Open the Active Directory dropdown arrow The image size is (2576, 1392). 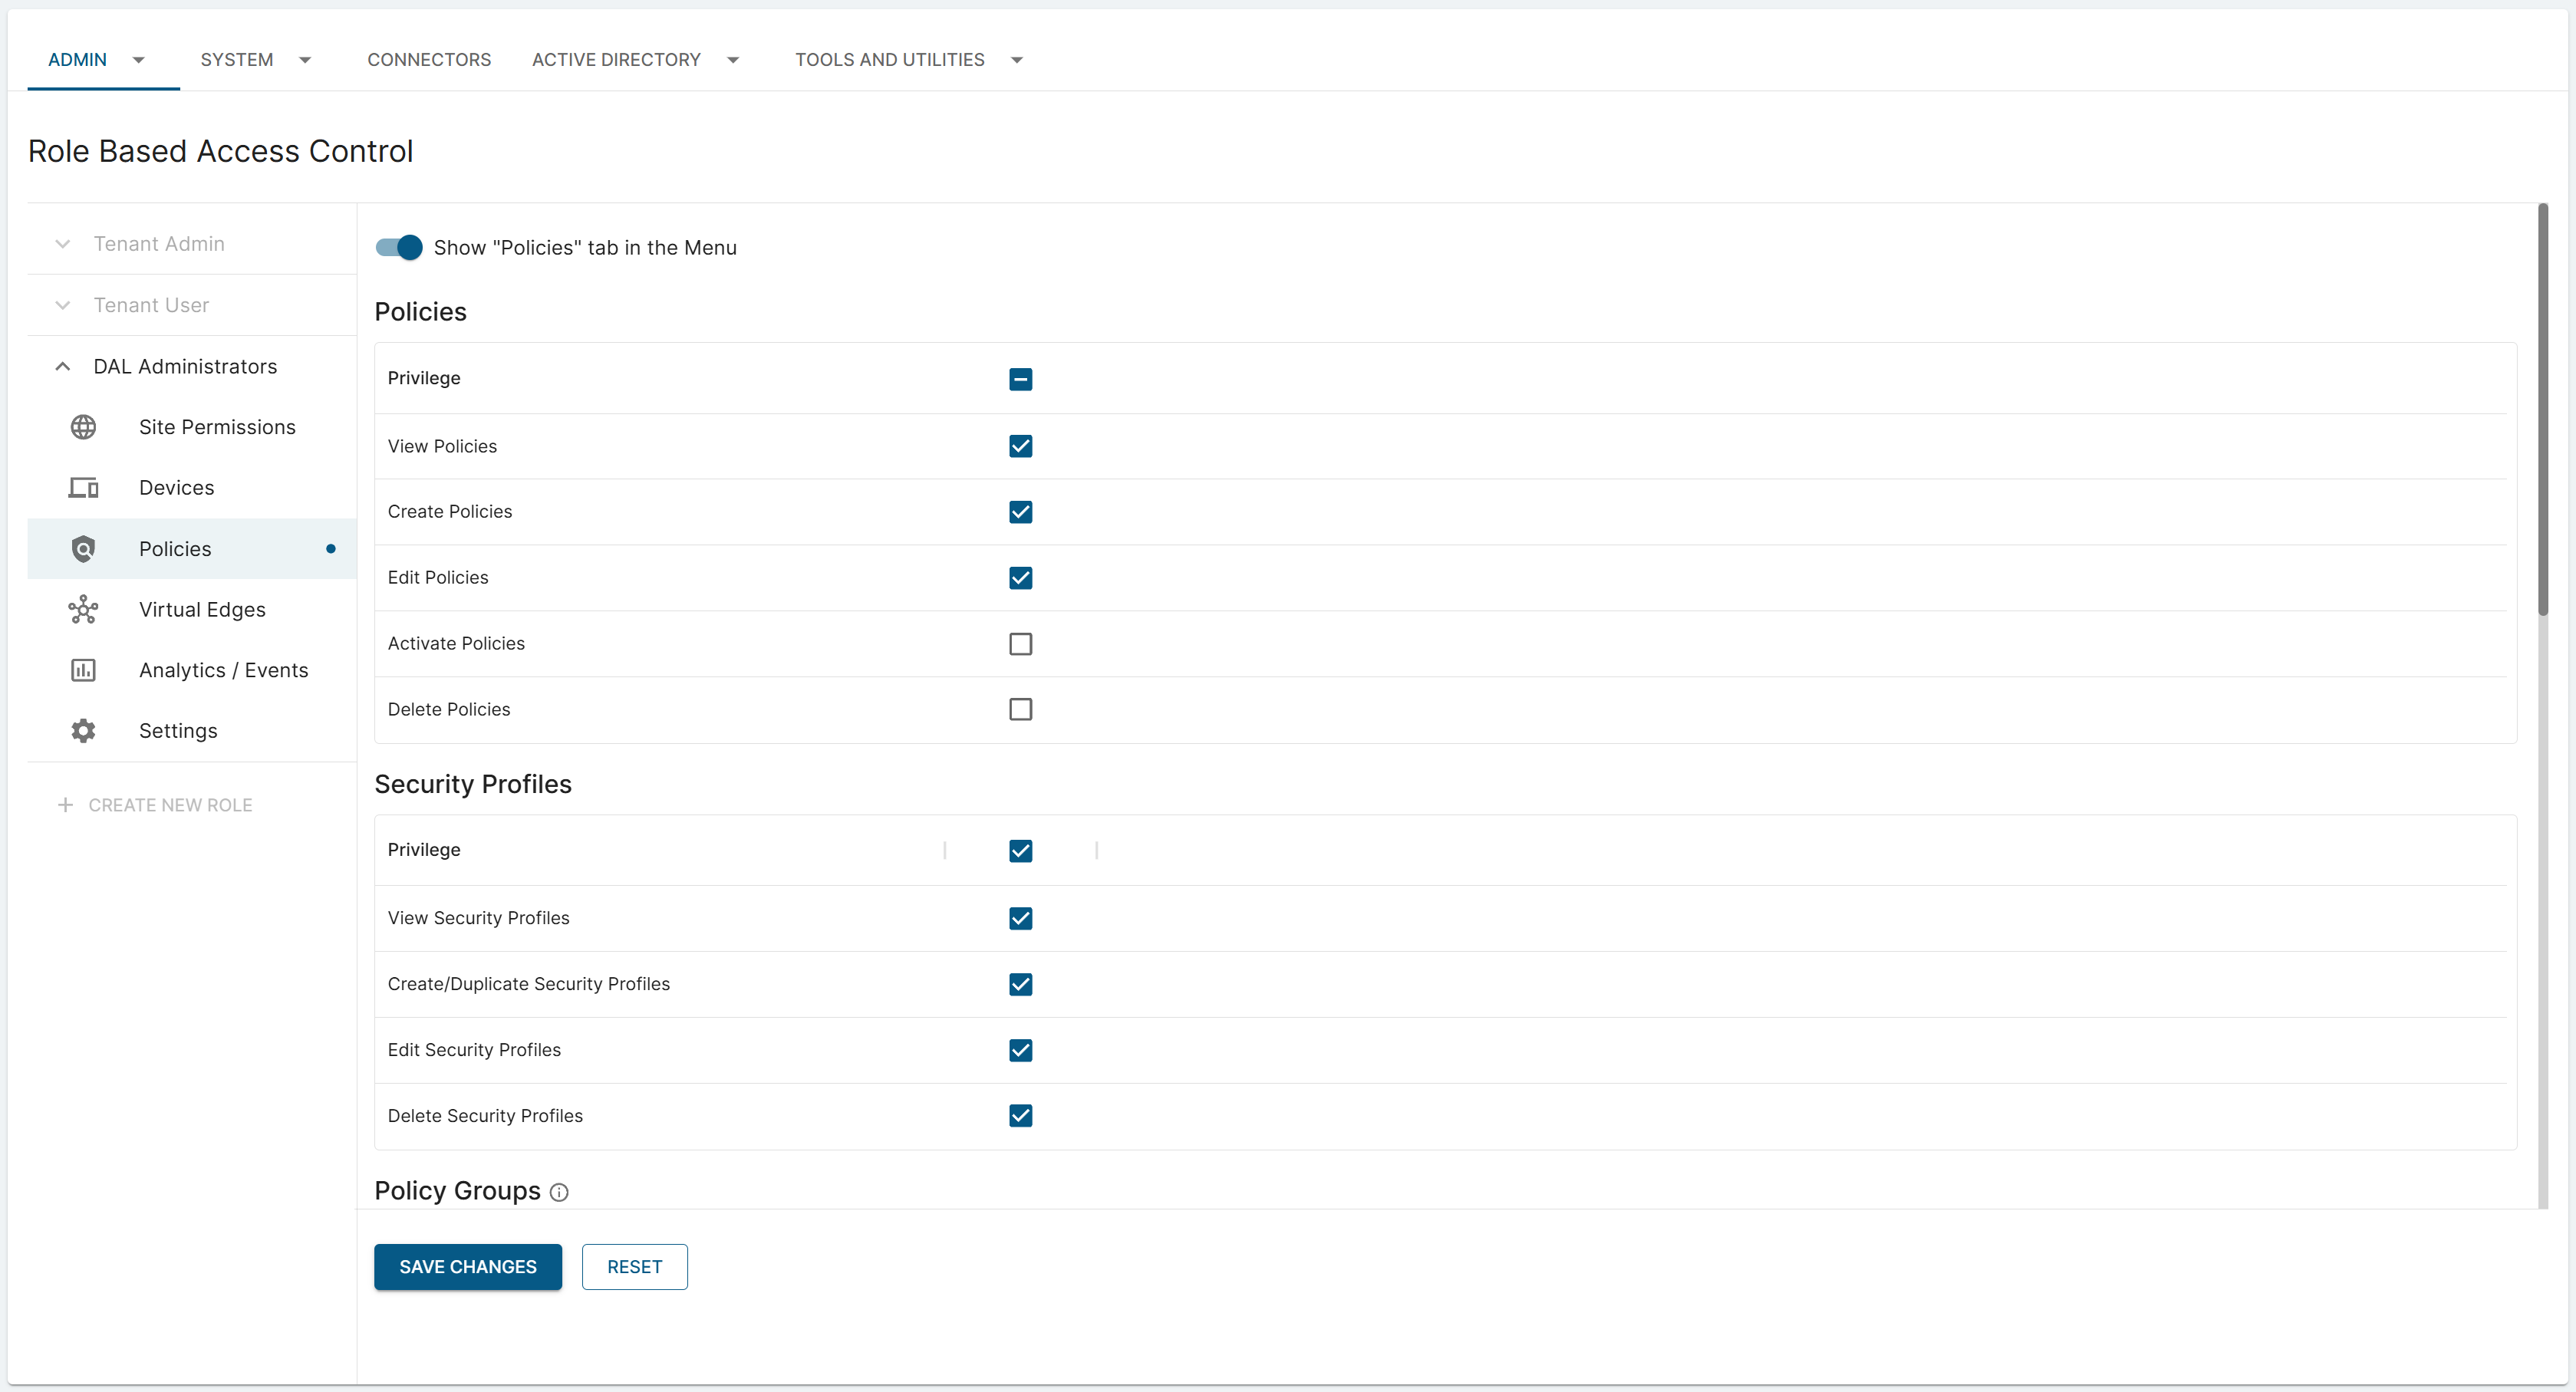point(733,60)
